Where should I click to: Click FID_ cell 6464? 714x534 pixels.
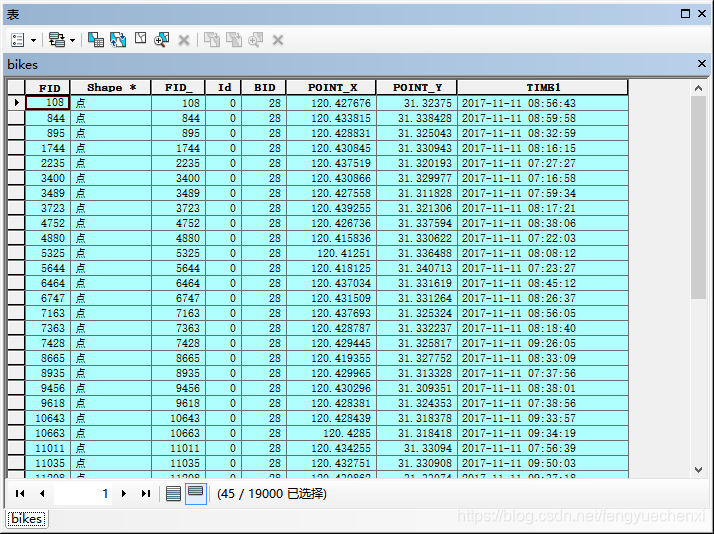pyautogui.click(x=178, y=284)
